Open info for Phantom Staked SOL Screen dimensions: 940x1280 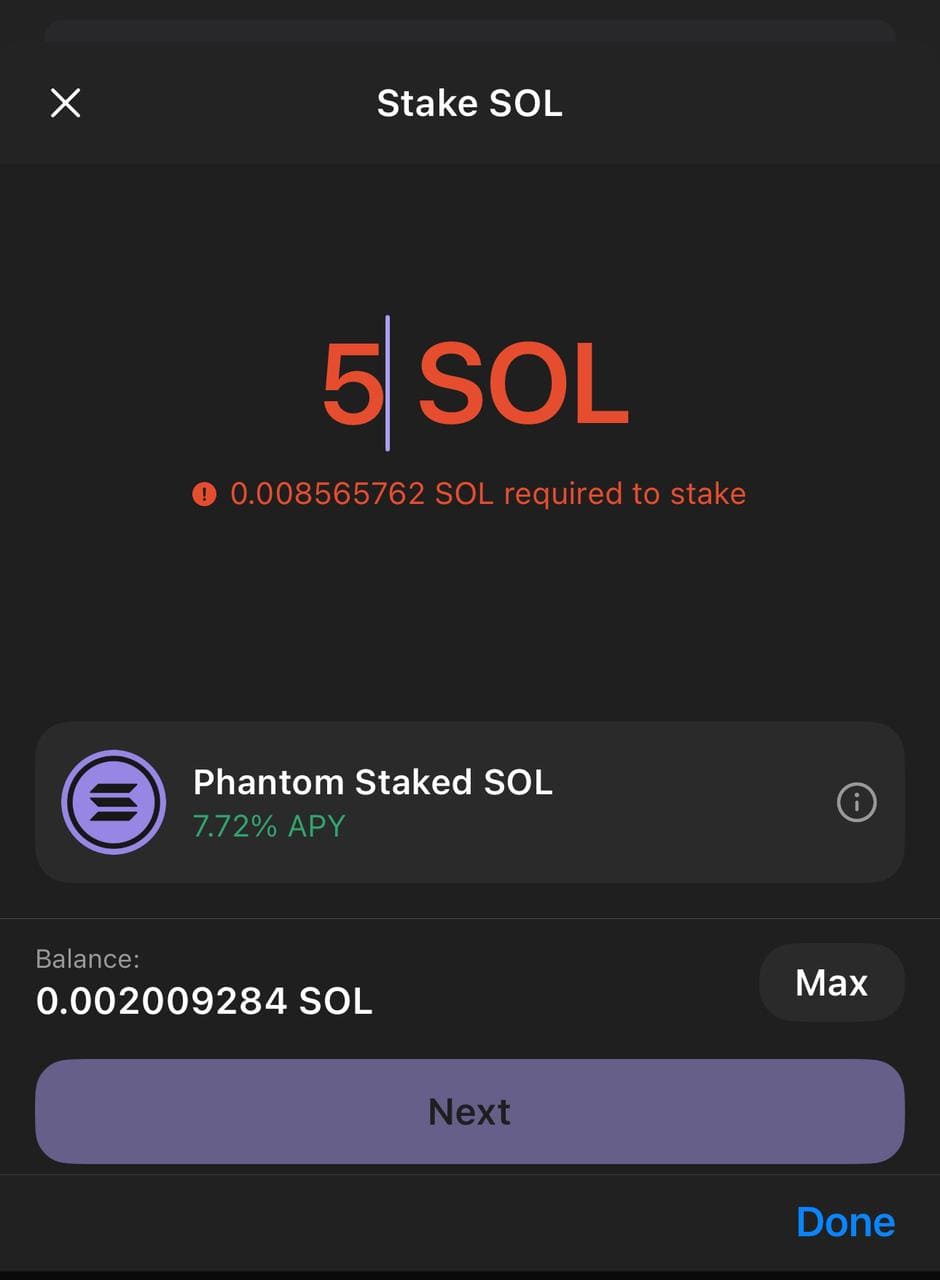pyautogui.click(x=856, y=802)
